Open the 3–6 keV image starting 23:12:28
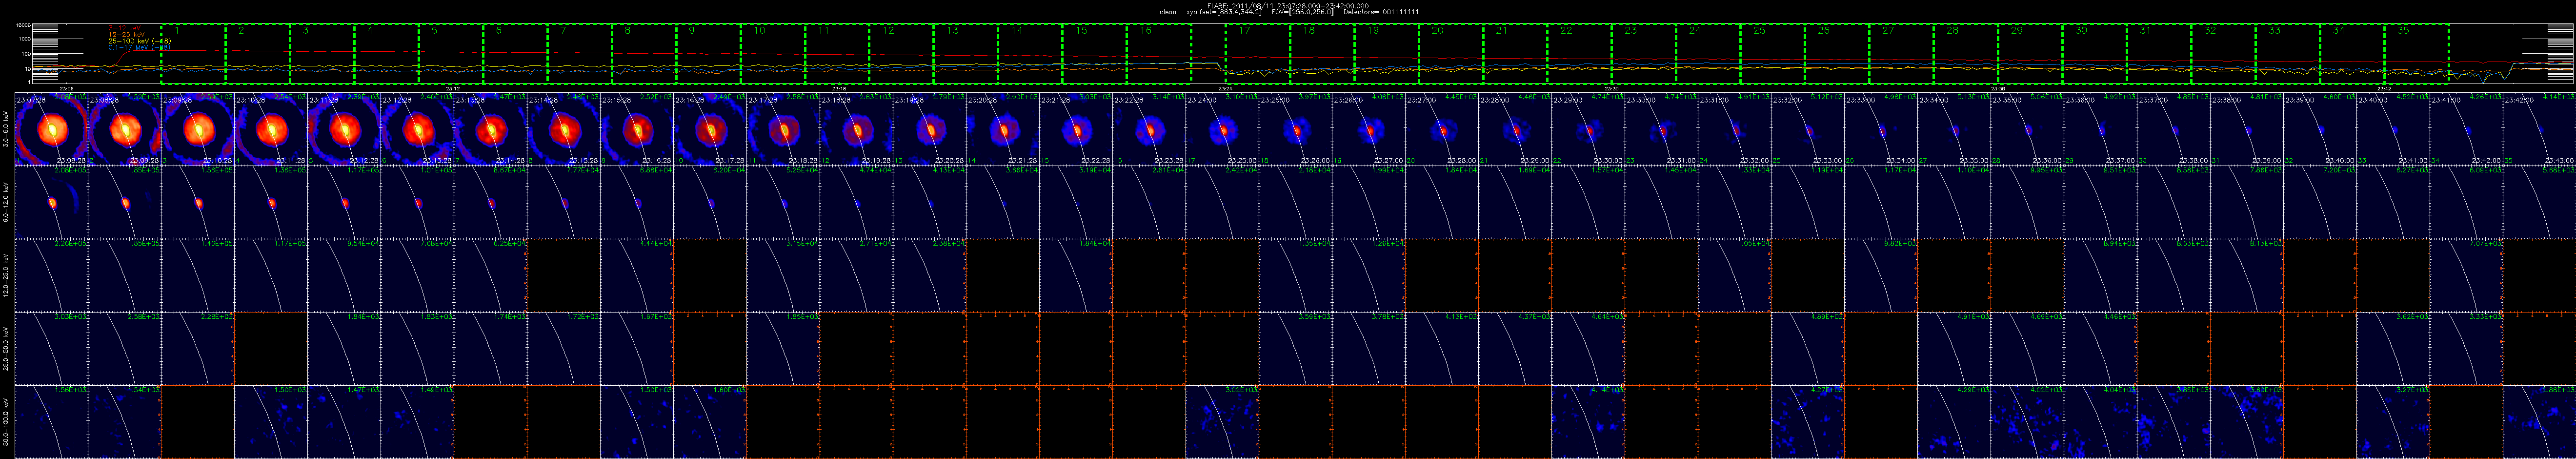Image resolution: width=2576 pixels, height=459 pixels. pyautogui.click(x=417, y=129)
